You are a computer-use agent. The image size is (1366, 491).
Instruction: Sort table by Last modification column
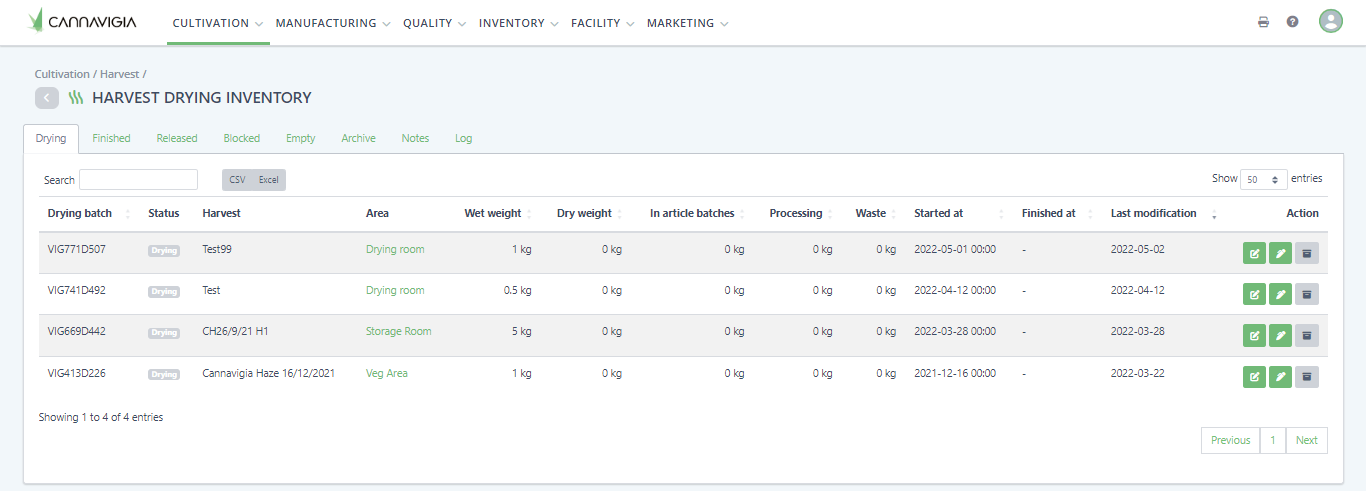[x=1154, y=213]
